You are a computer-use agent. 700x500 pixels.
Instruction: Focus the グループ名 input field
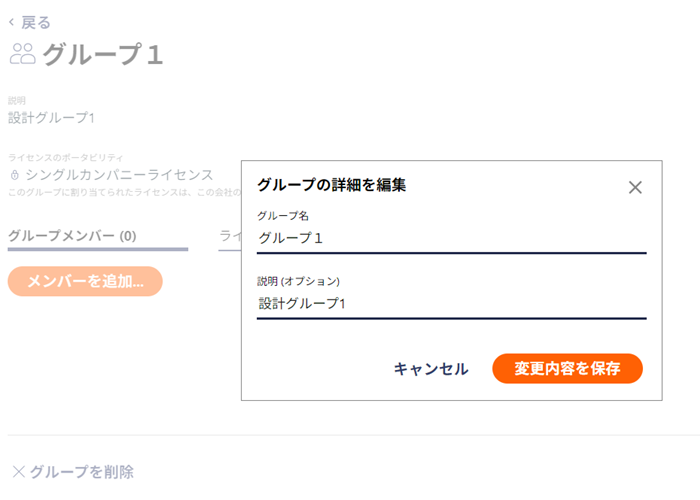pyautogui.click(x=451, y=238)
